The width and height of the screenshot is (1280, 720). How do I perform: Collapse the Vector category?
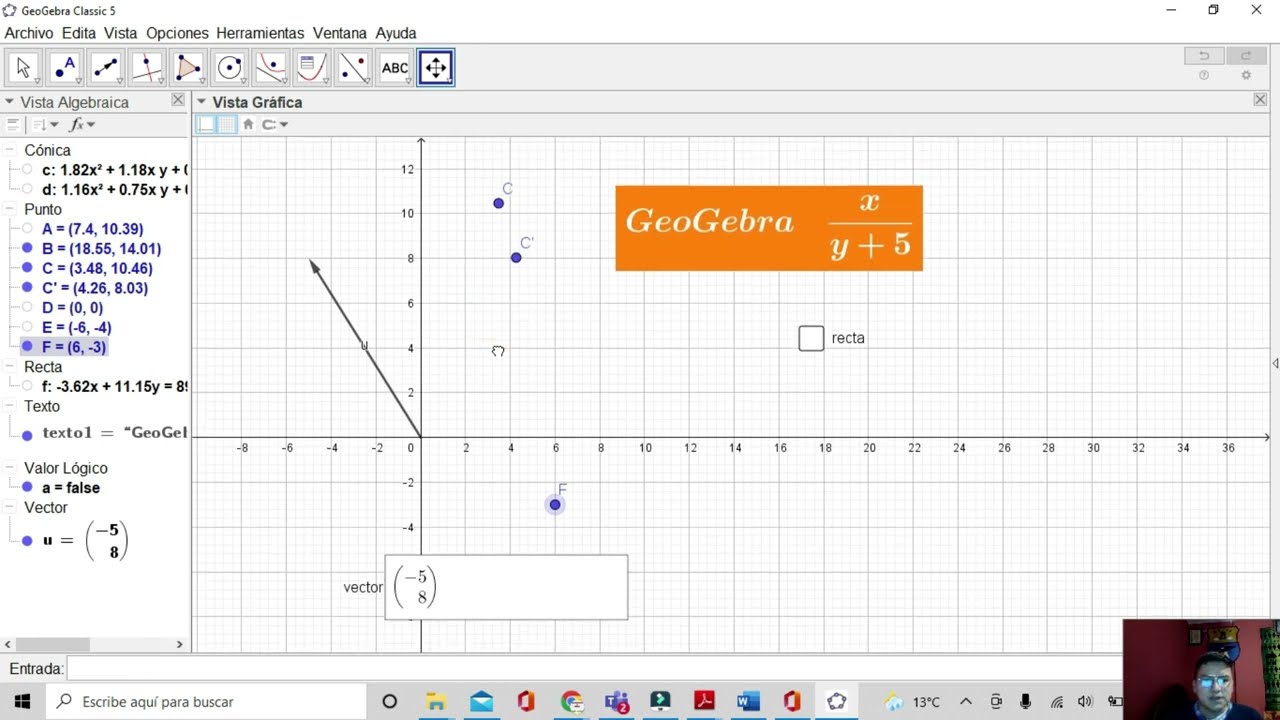click(10, 507)
